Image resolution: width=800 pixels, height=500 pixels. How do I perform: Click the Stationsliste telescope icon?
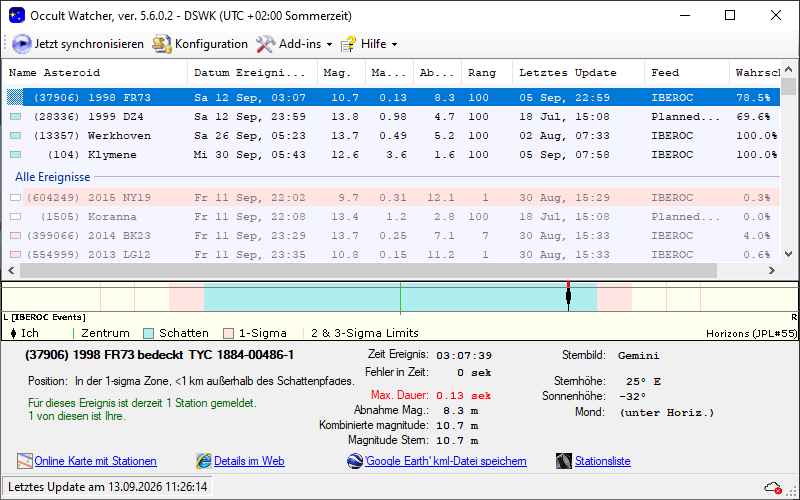click(x=564, y=461)
